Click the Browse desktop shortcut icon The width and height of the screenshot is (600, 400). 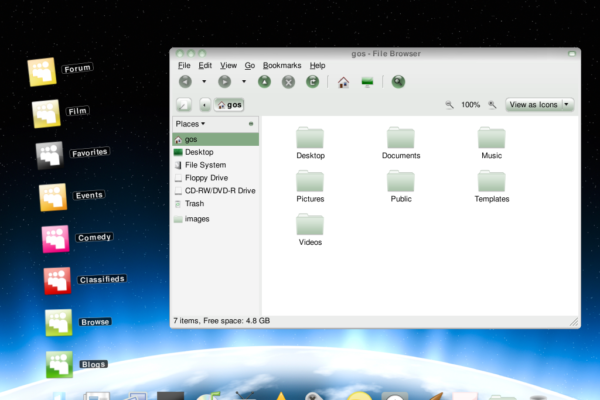click(x=59, y=323)
